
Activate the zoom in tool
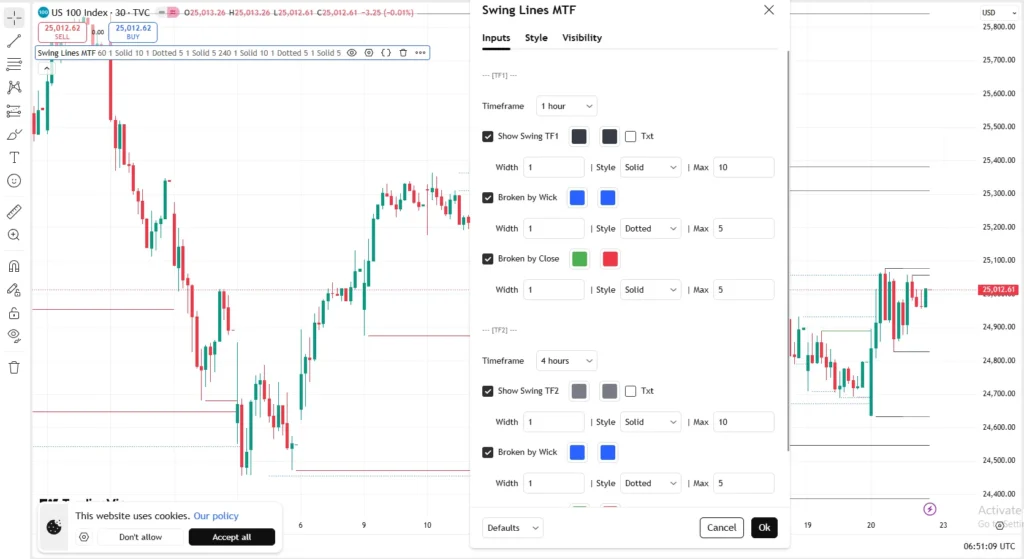pos(14,235)
